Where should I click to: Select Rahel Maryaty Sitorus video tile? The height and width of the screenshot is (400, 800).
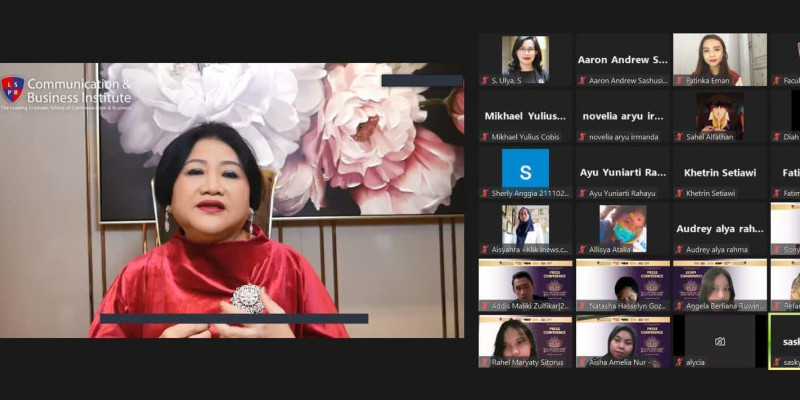[x=526, y=341]
